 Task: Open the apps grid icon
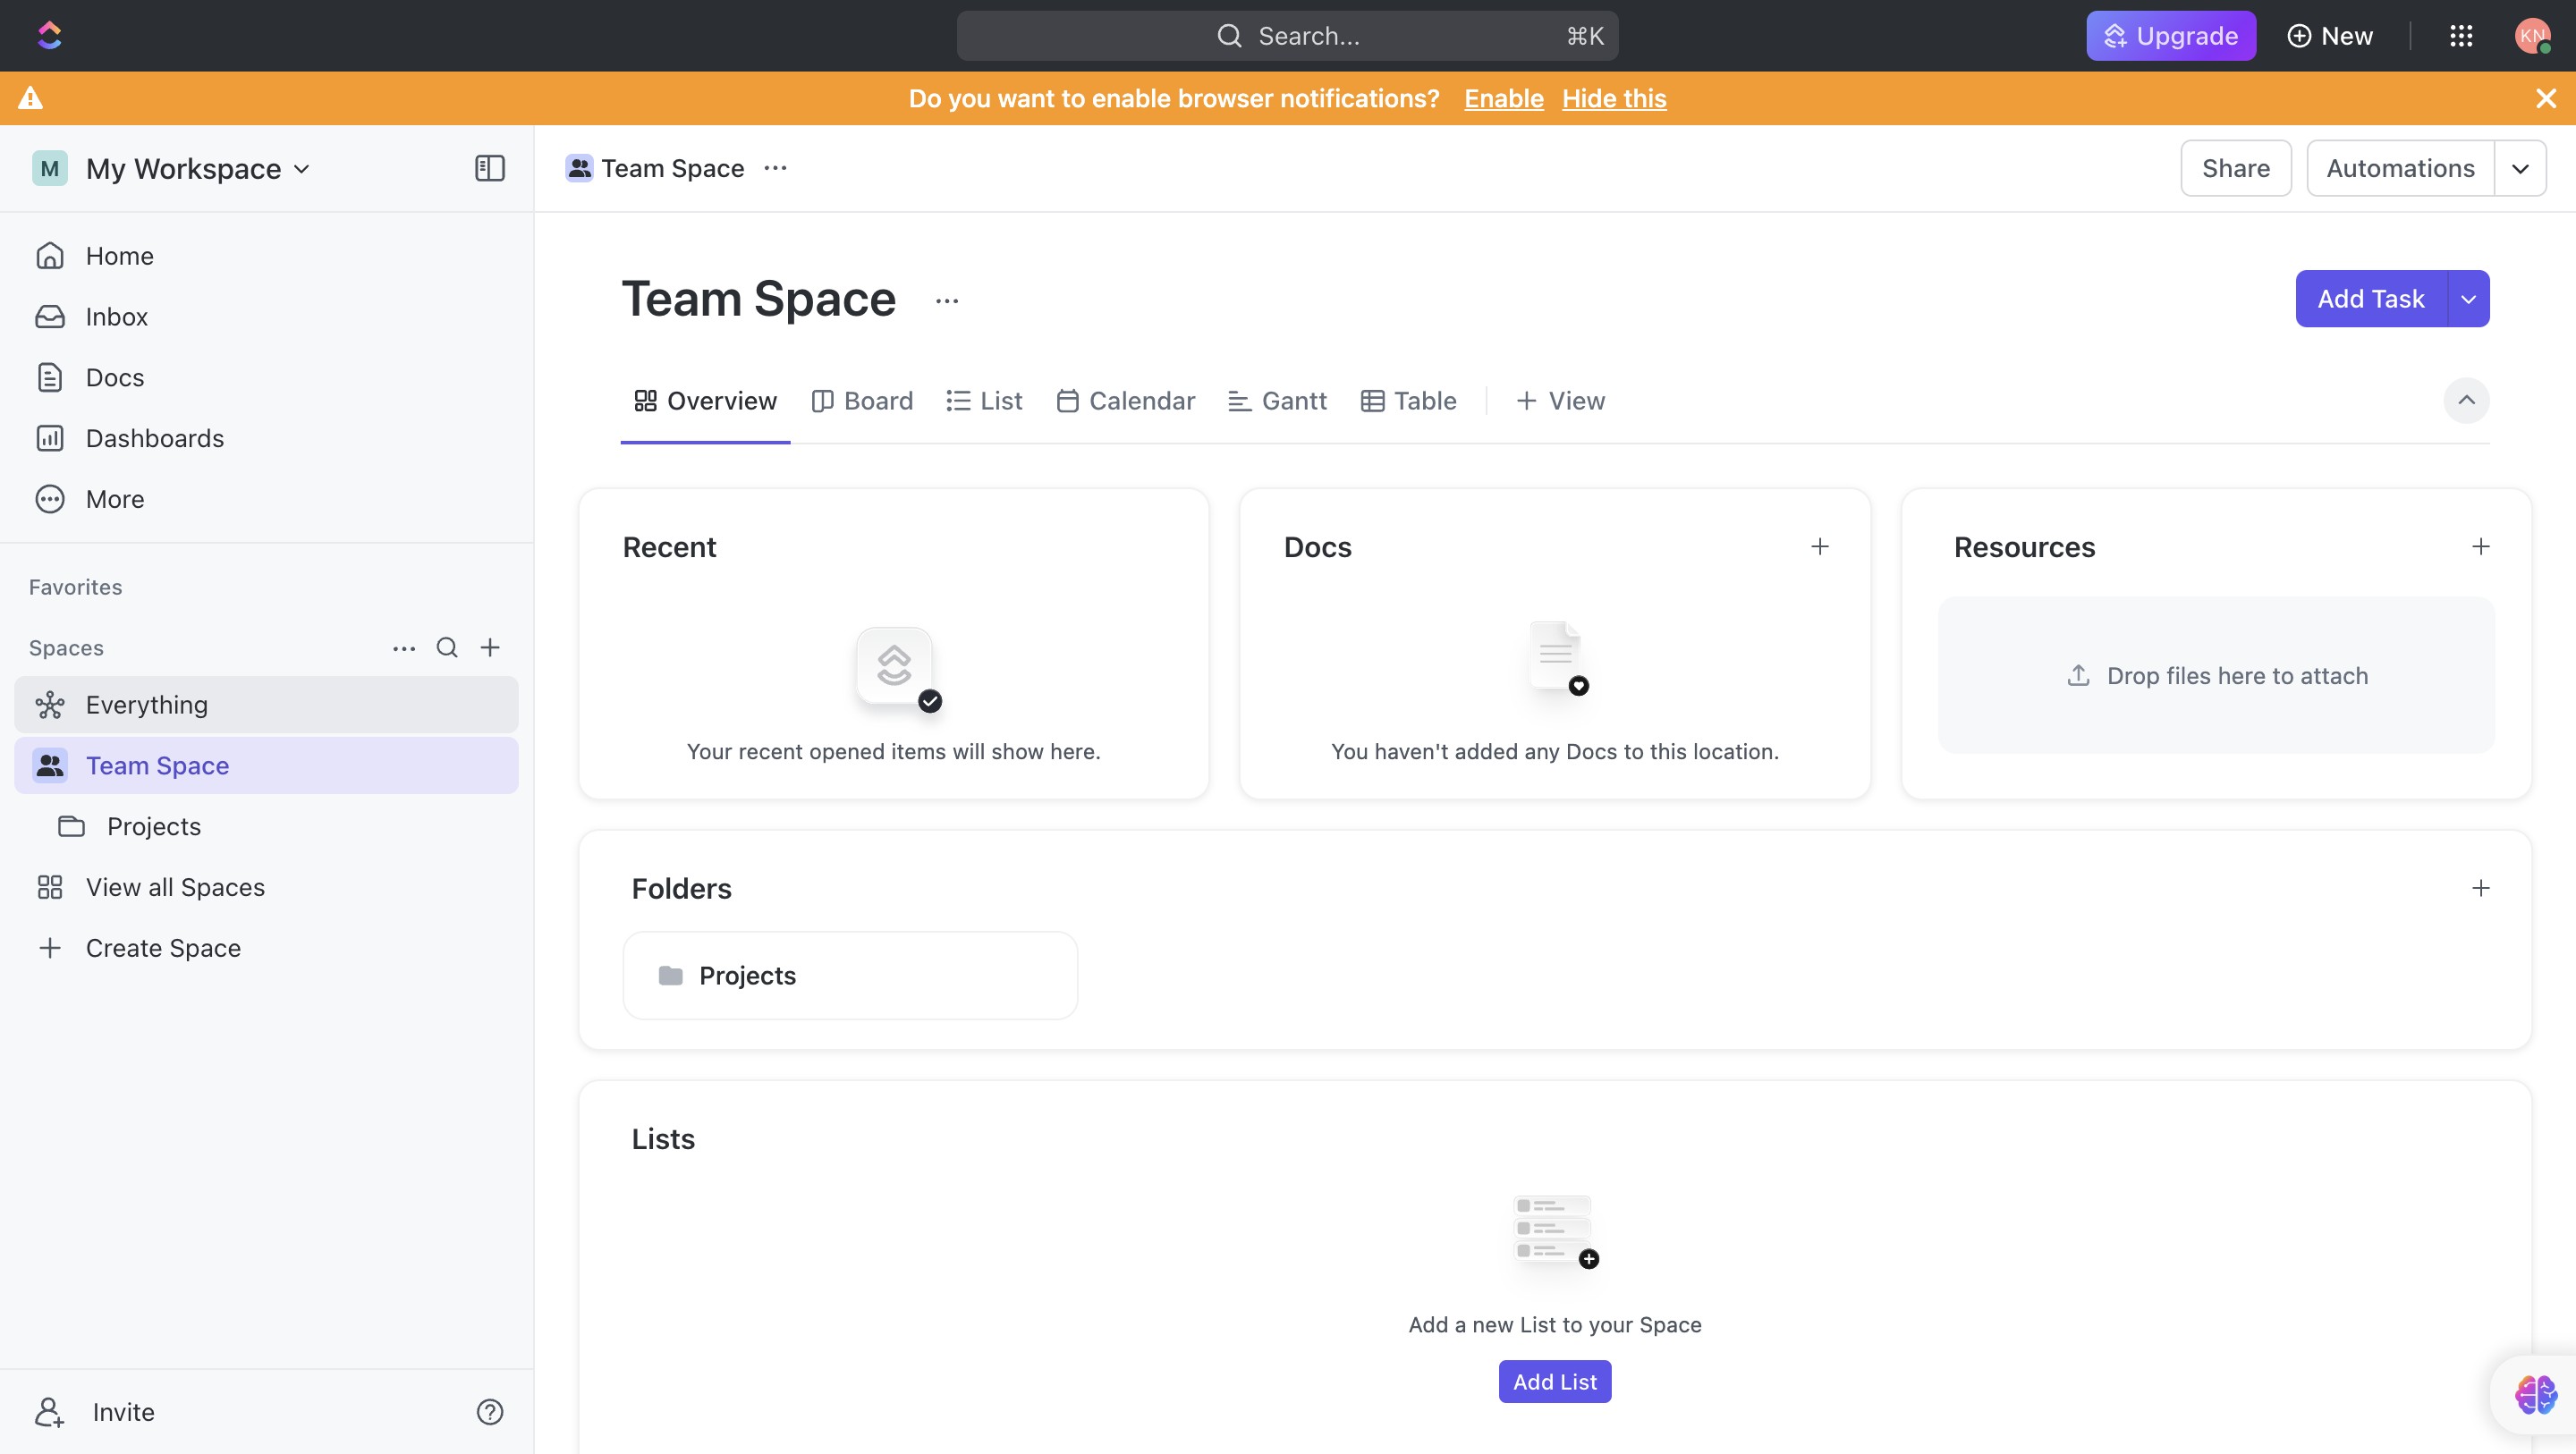coord(2461,36)
